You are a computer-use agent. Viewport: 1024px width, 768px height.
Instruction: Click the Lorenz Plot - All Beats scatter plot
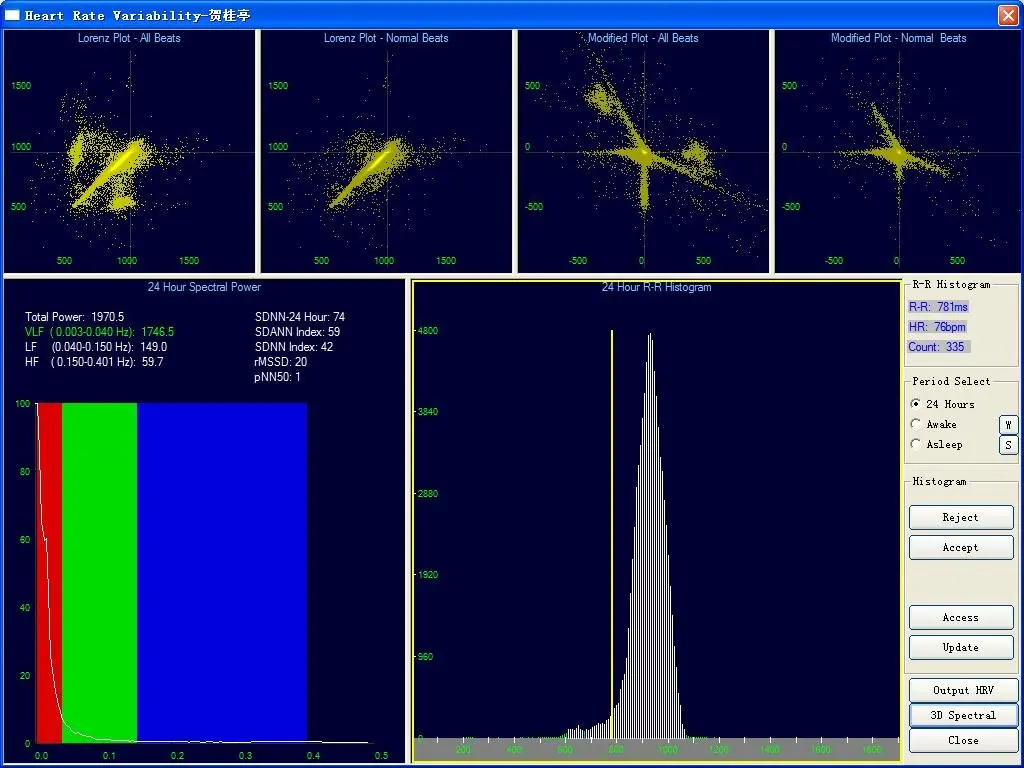[x=129, y=152]
